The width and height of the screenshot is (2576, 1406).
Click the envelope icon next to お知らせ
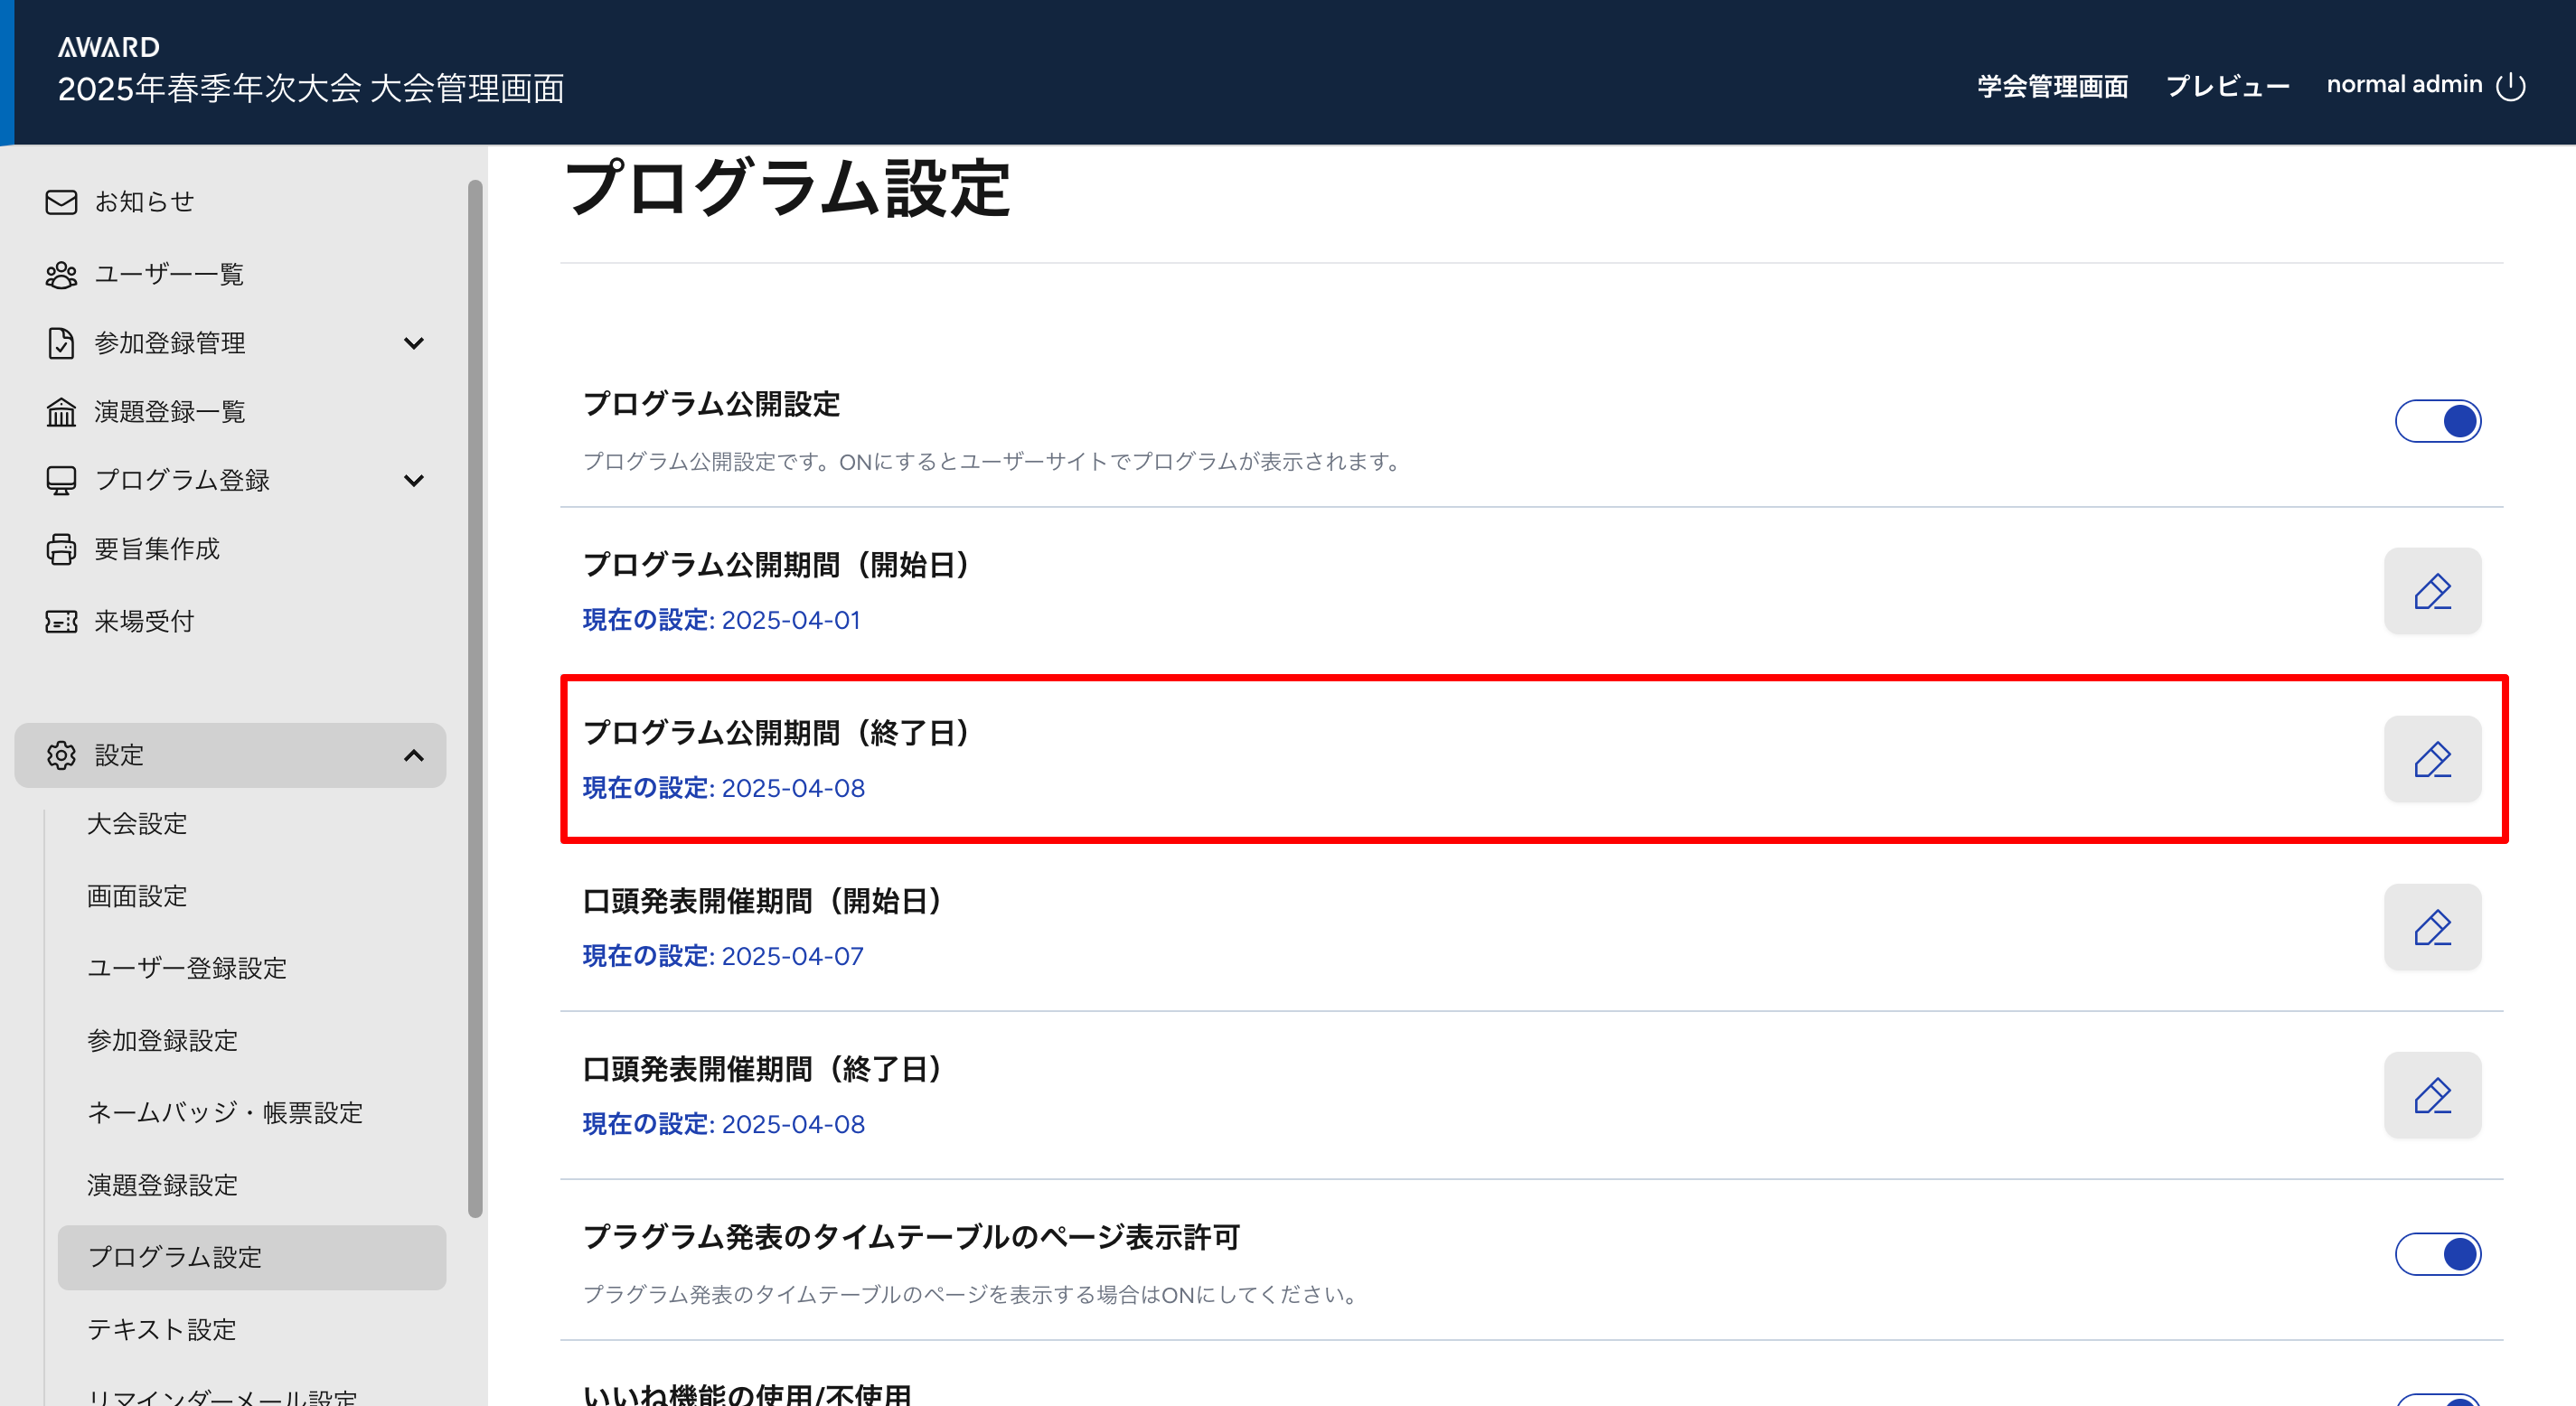tap(61, 202)
